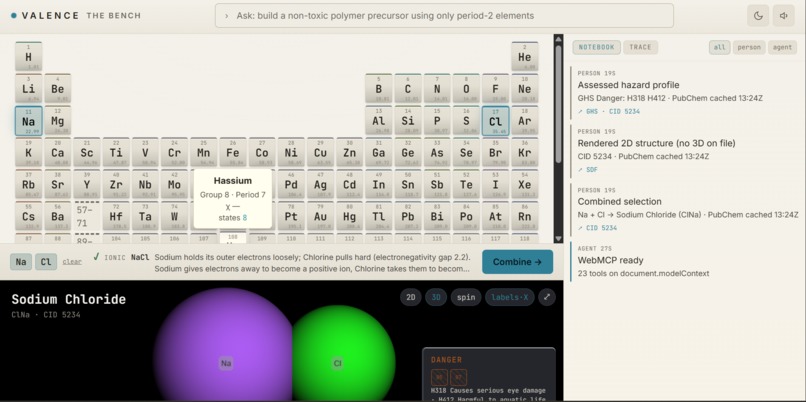Clear the selected elements
The width and height of the screenshot is (806, 402).
pos(72,262)
